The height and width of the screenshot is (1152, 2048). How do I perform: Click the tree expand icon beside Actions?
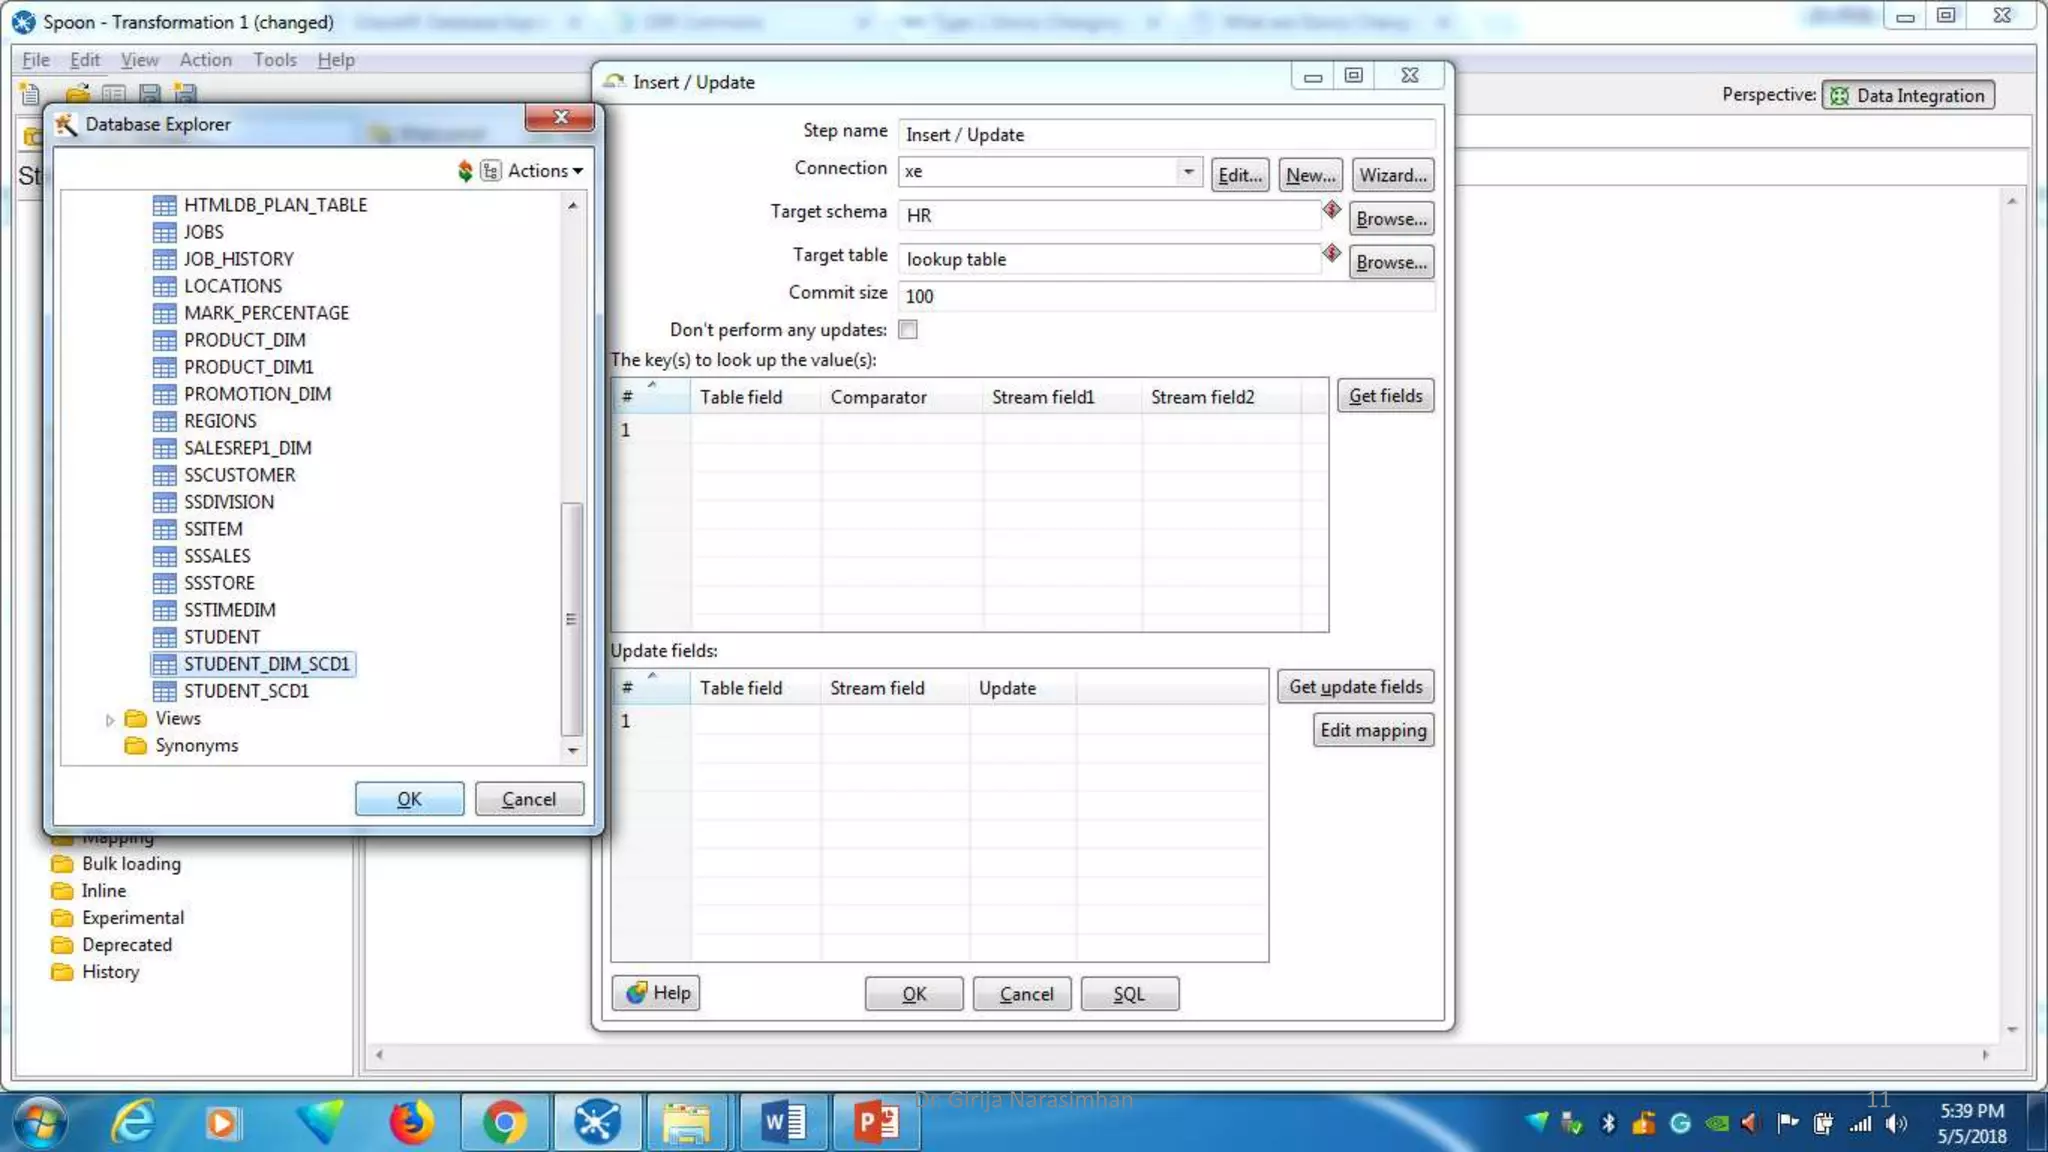pos(490,171)
